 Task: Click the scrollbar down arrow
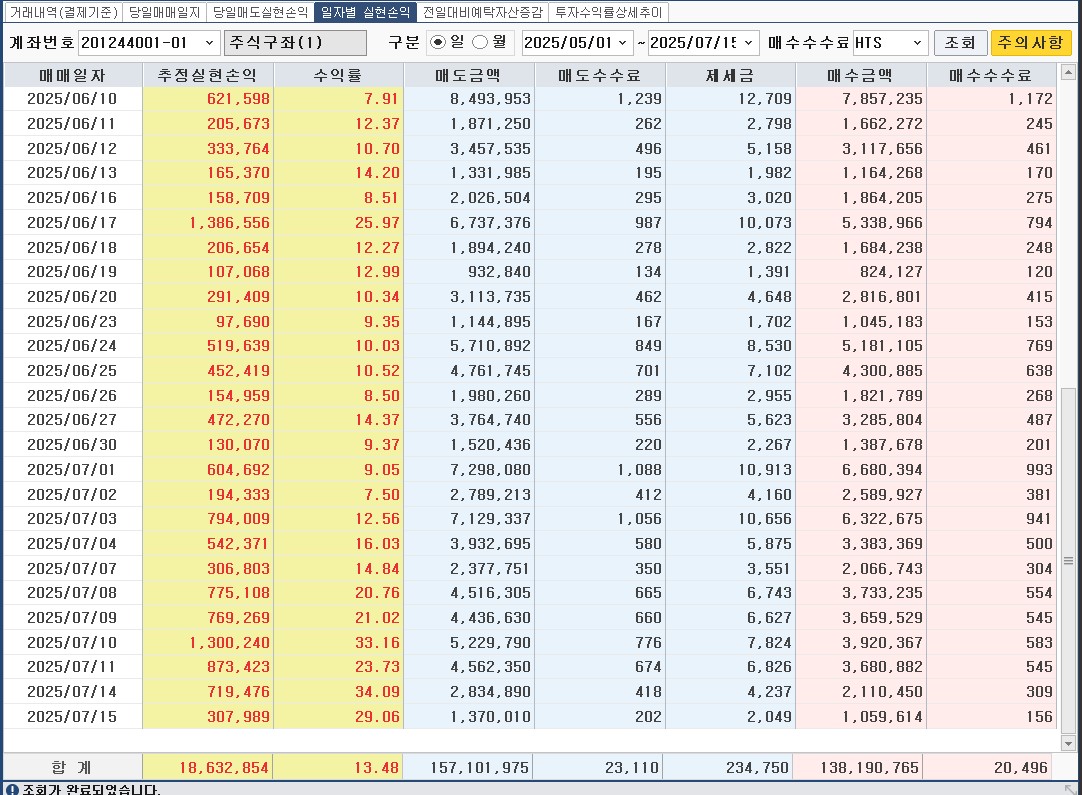1068,743
